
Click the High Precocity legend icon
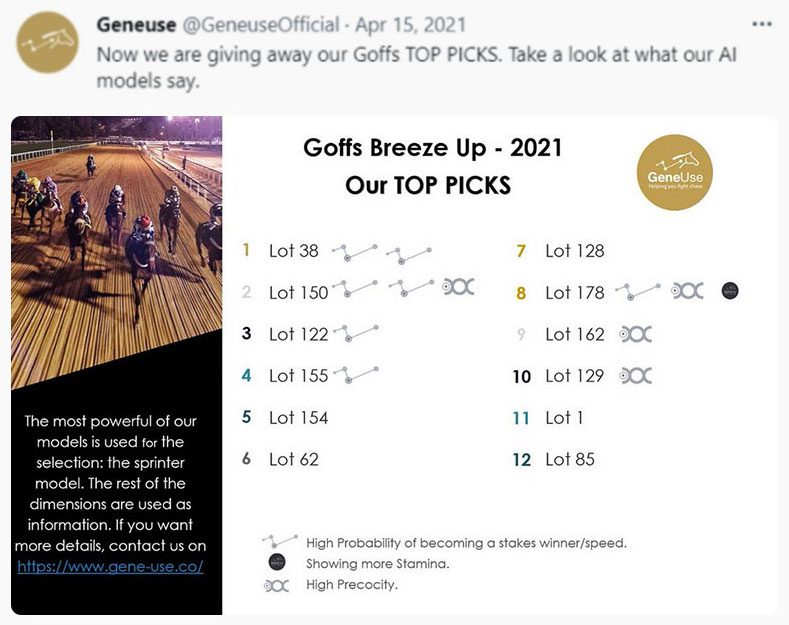pyautogui.click(x=277, y=586)
